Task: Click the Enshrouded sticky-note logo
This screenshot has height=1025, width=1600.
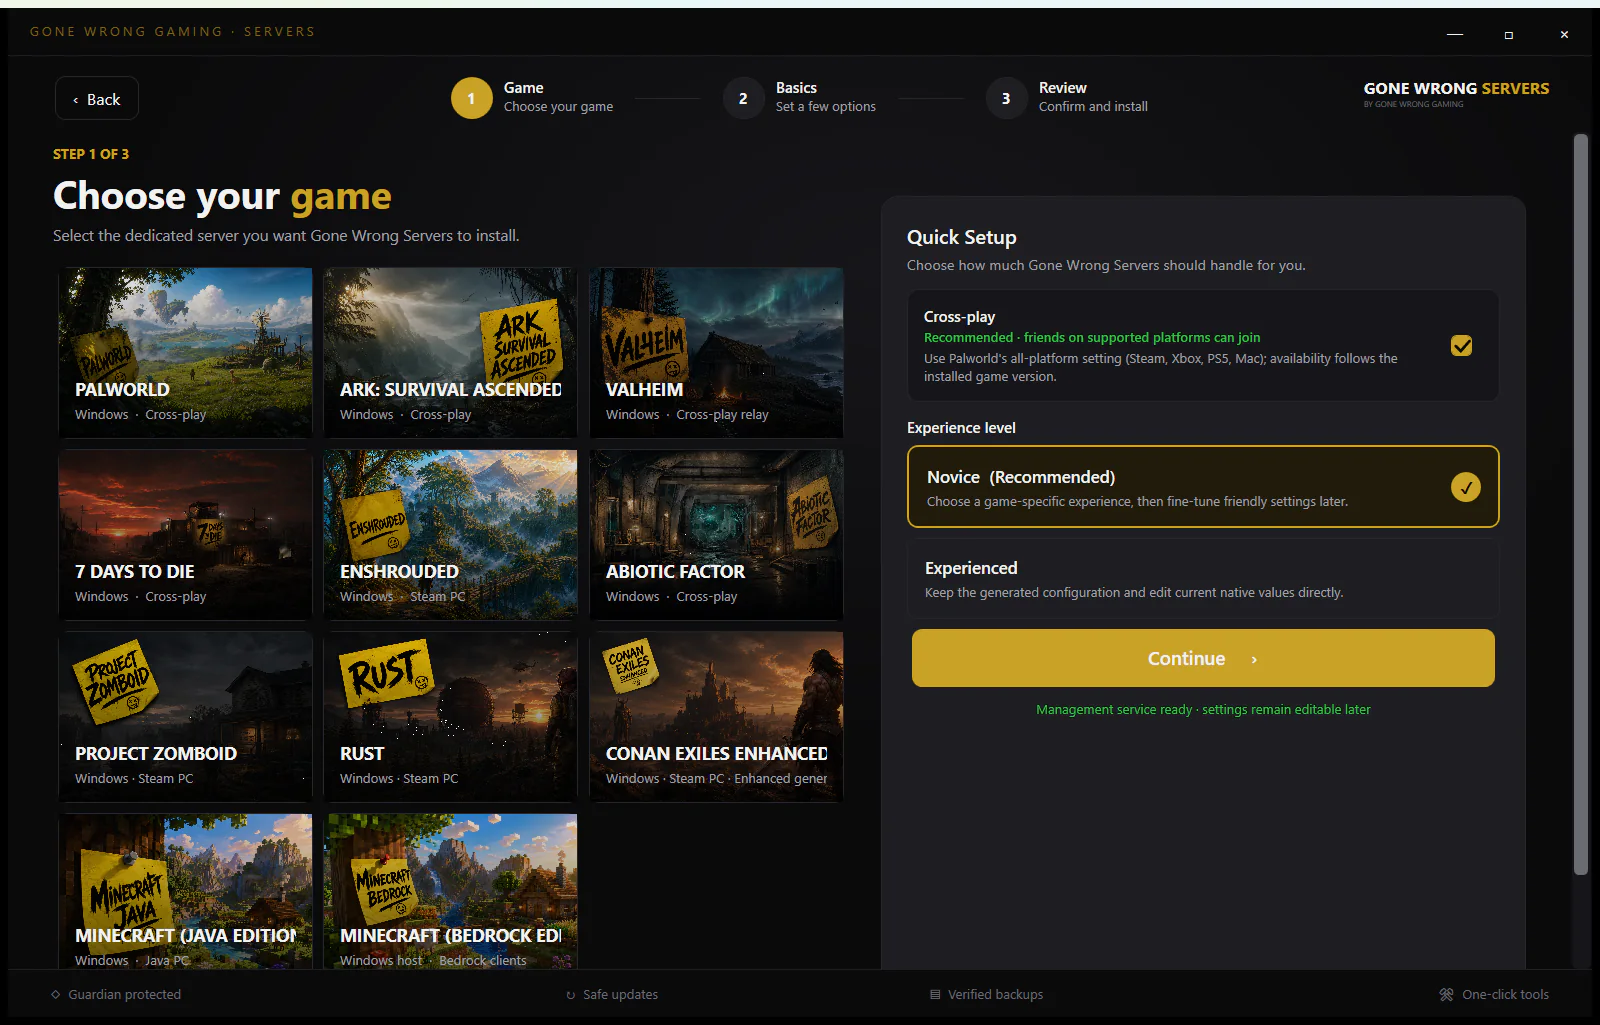Action: click(x=378, y=524)
